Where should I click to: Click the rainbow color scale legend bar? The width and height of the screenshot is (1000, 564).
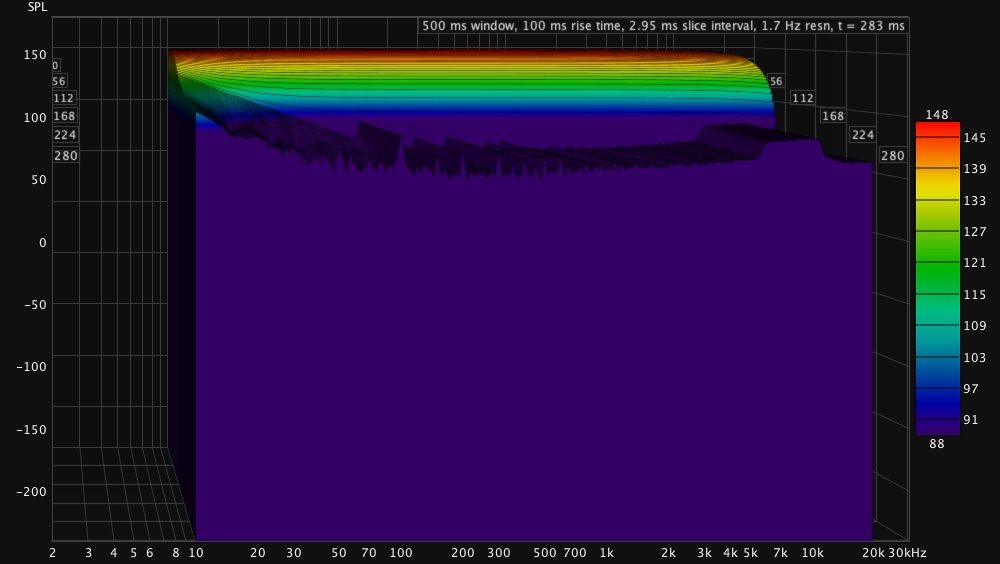pyautogui.click(x=938, y=279)
